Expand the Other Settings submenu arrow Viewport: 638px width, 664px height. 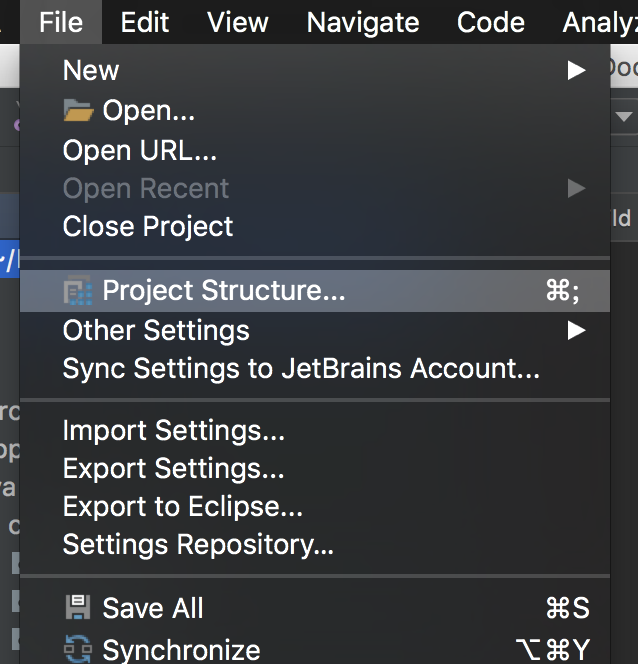576,330
